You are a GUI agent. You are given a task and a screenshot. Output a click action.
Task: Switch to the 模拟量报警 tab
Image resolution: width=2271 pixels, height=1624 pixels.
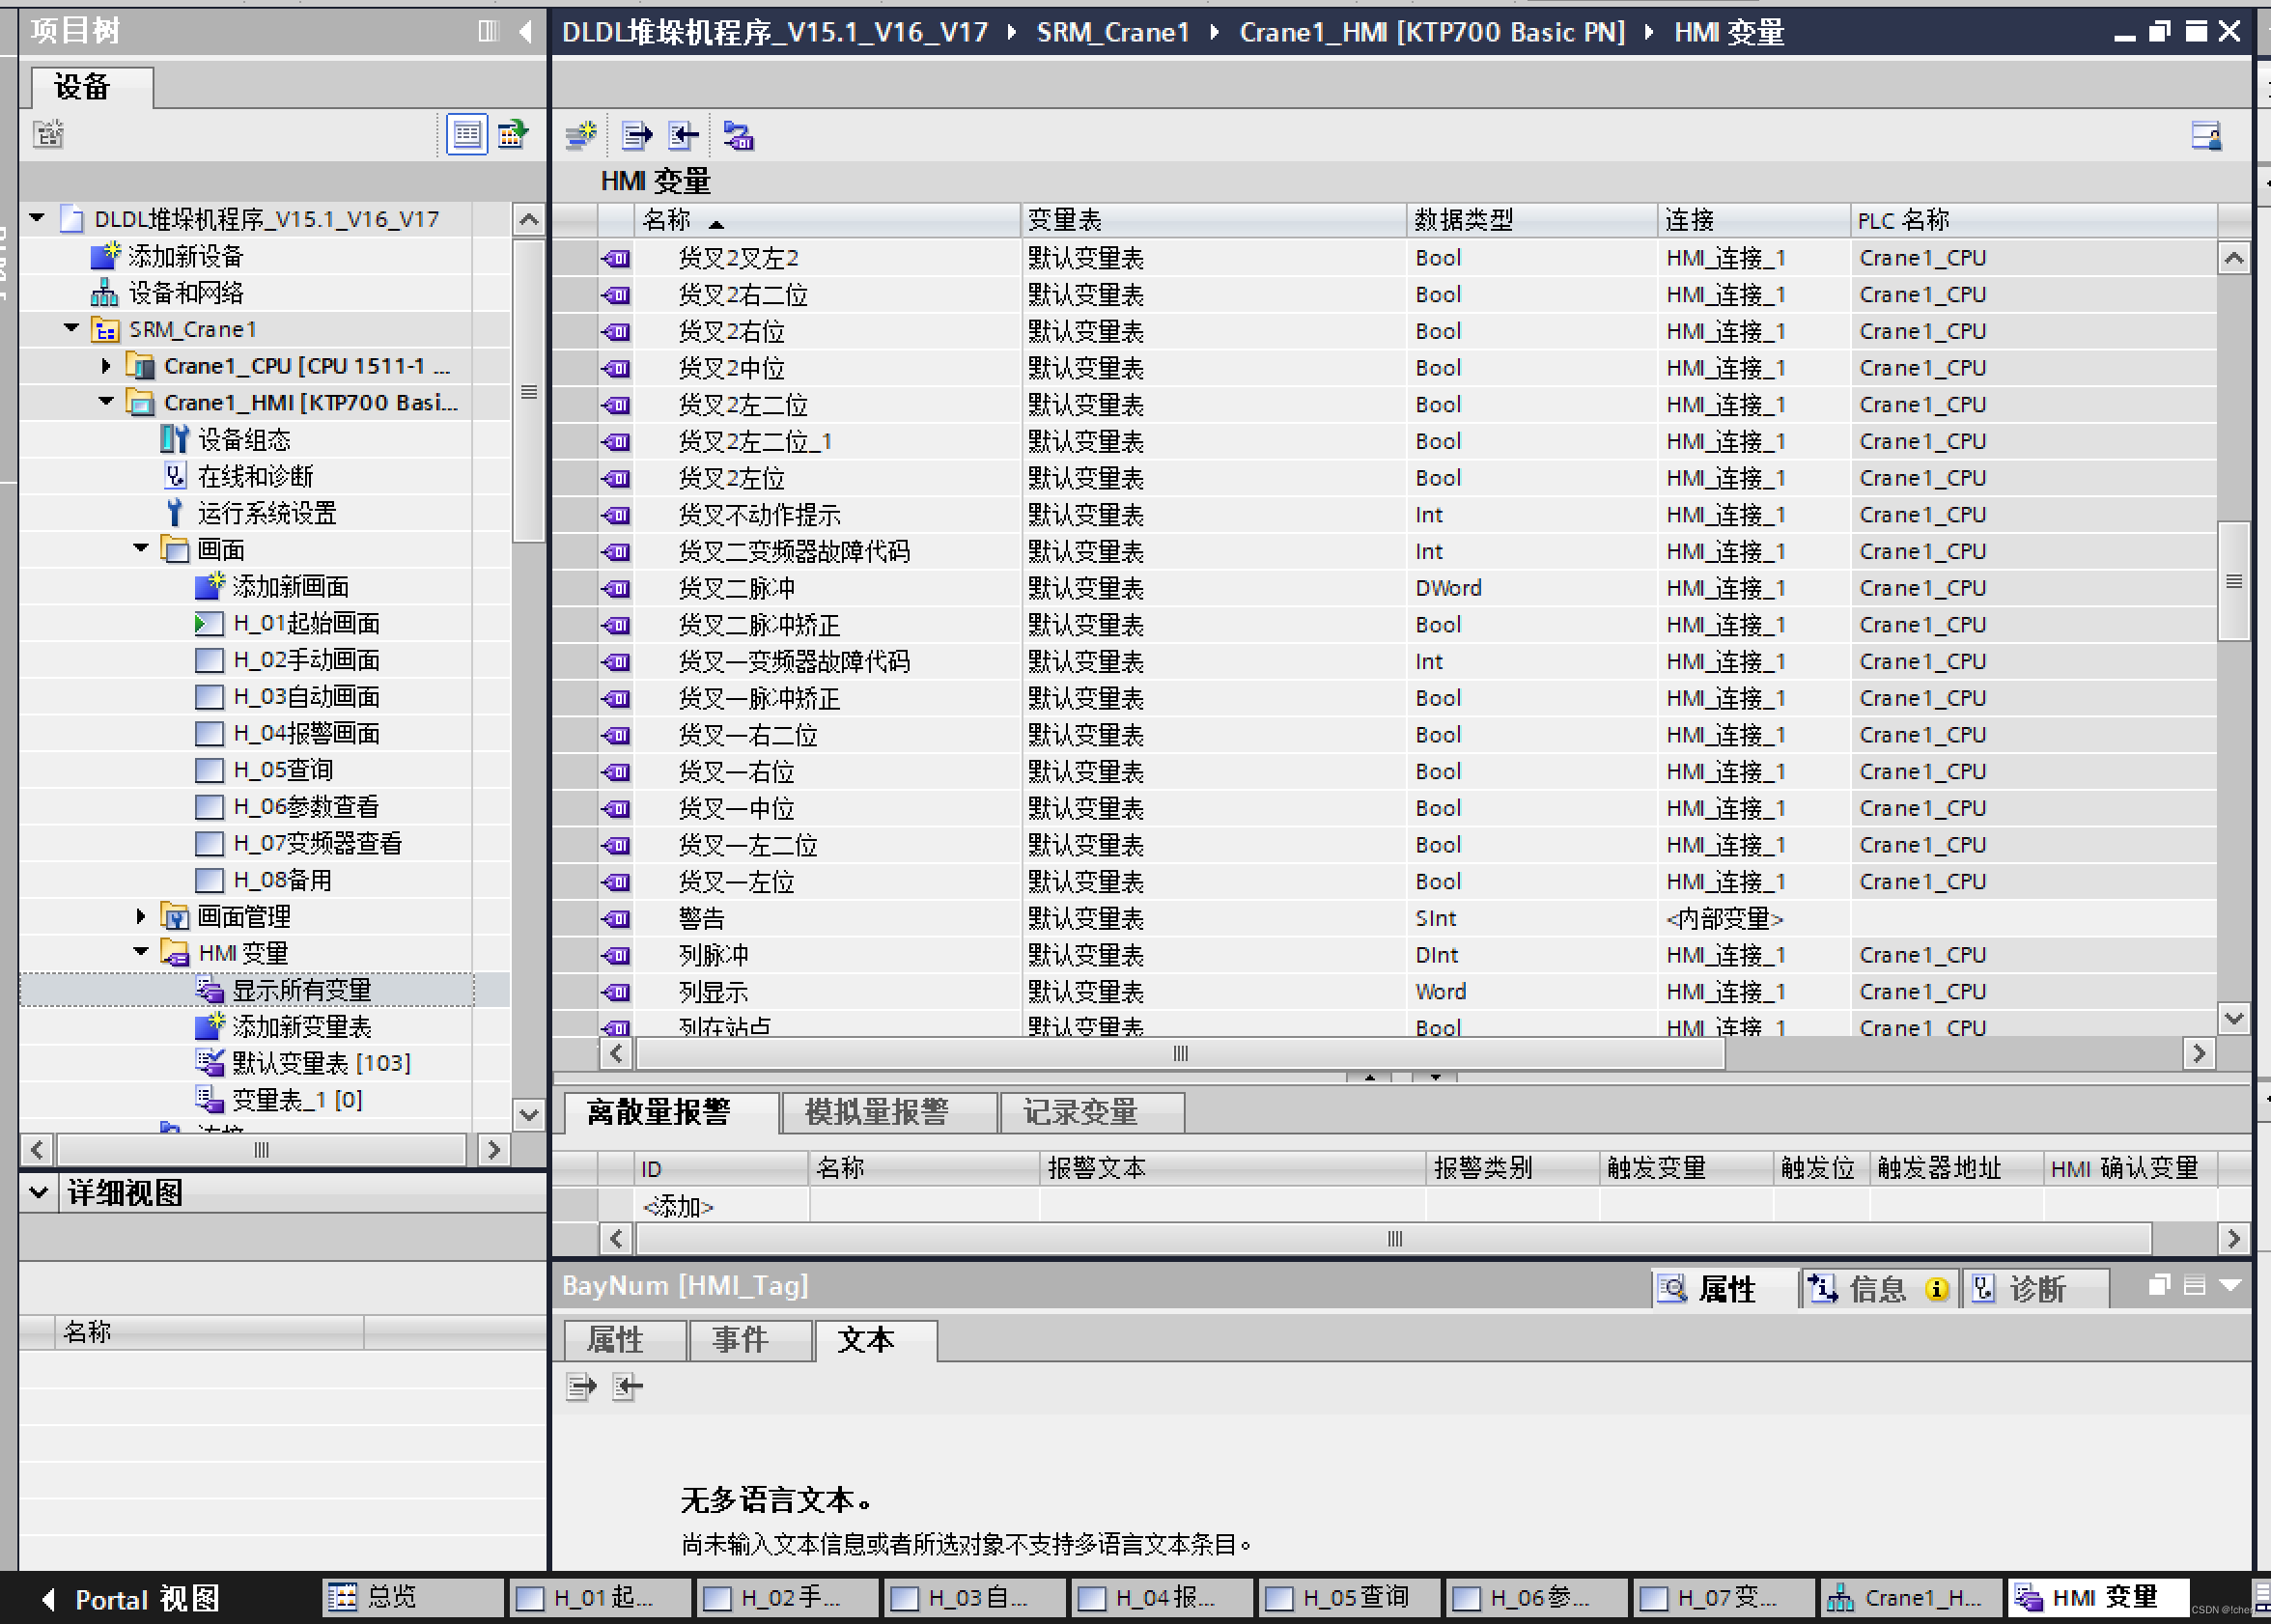click(x=876, y=1112)
